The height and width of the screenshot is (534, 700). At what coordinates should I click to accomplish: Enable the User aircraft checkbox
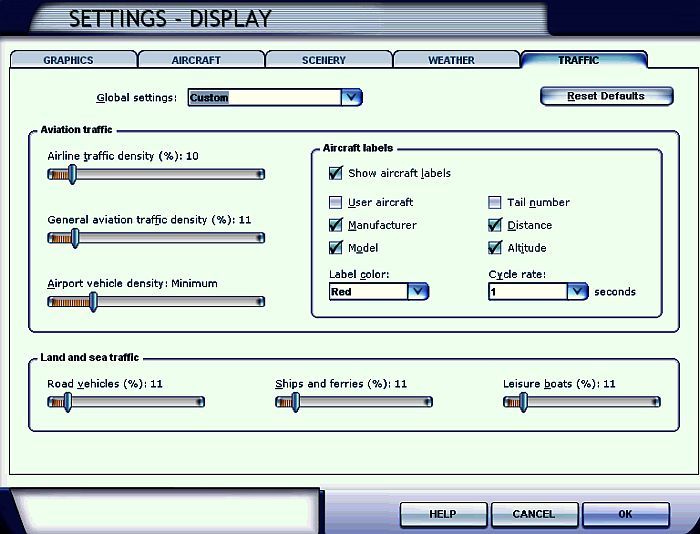[336, 202]
